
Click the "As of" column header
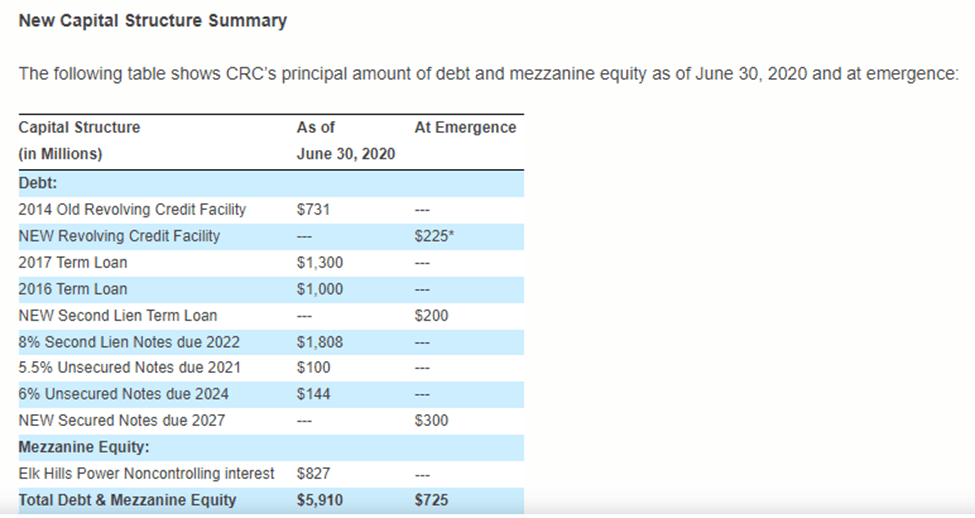pos(316,128)
